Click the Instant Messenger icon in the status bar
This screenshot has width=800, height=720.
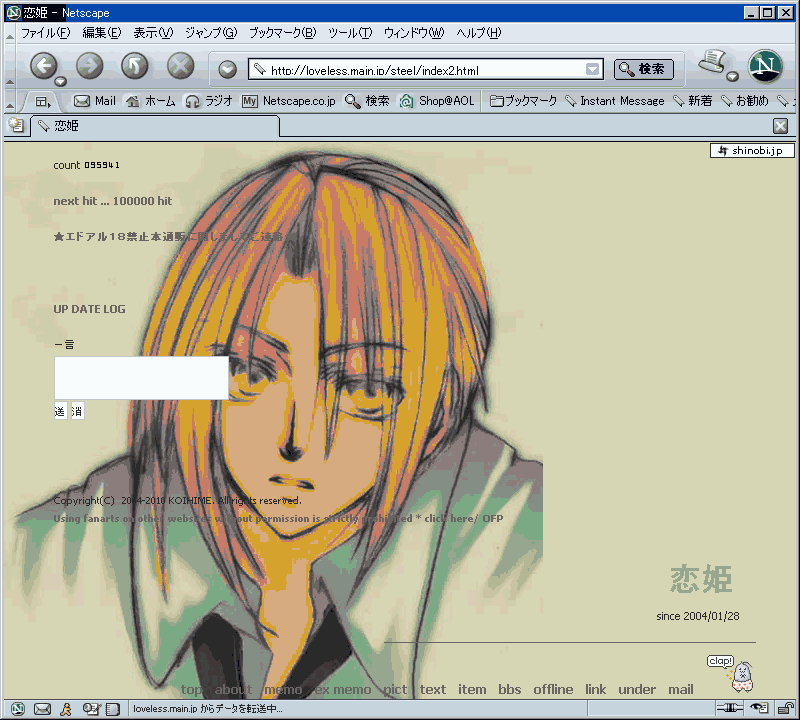(x=66, y=709)
